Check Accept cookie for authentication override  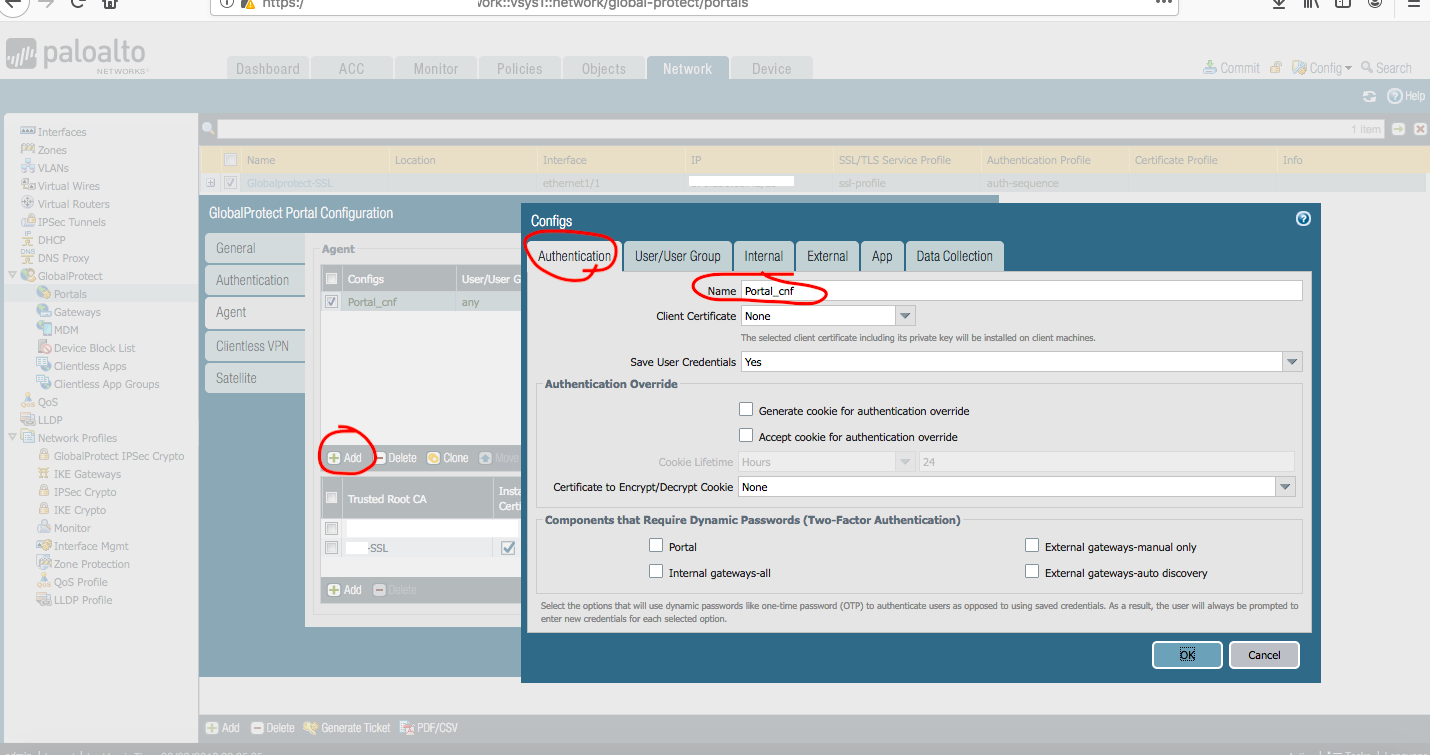[x=746, y=436]
